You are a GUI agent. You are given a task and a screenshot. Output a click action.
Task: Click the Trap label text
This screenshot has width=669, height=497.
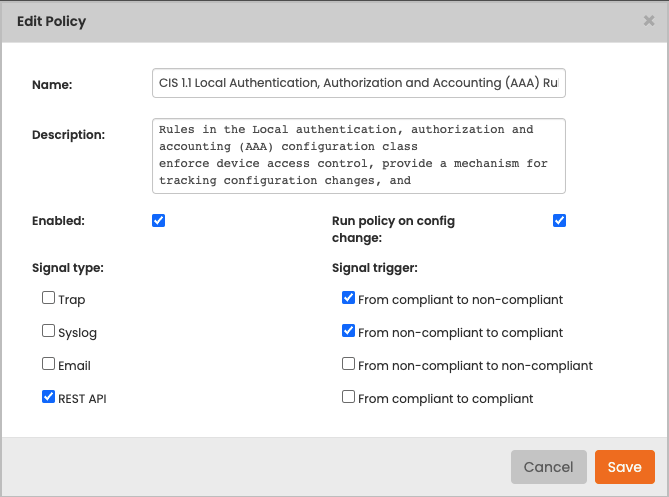pyautogui.click(x=72, y=299)
